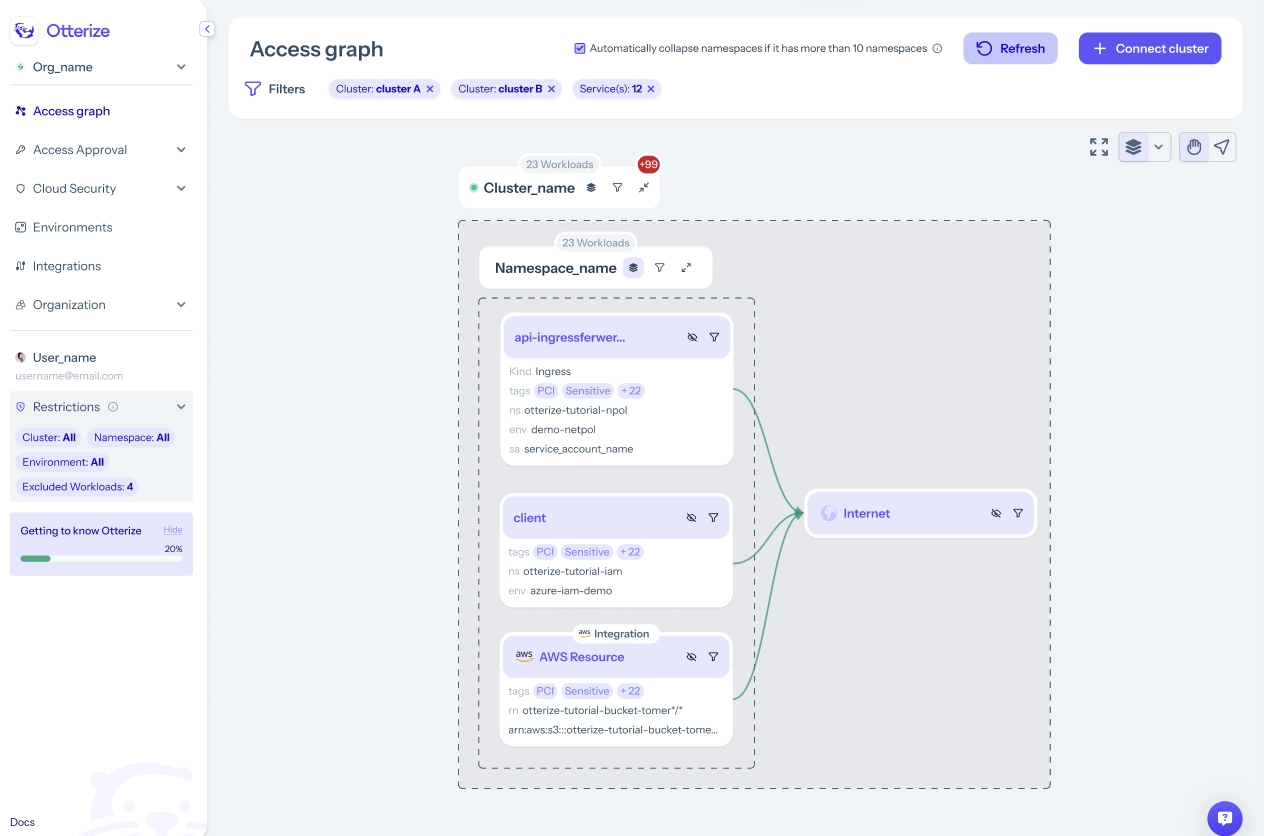Open the help chat button
The image size is (1264, 836).
[1225, 818]
